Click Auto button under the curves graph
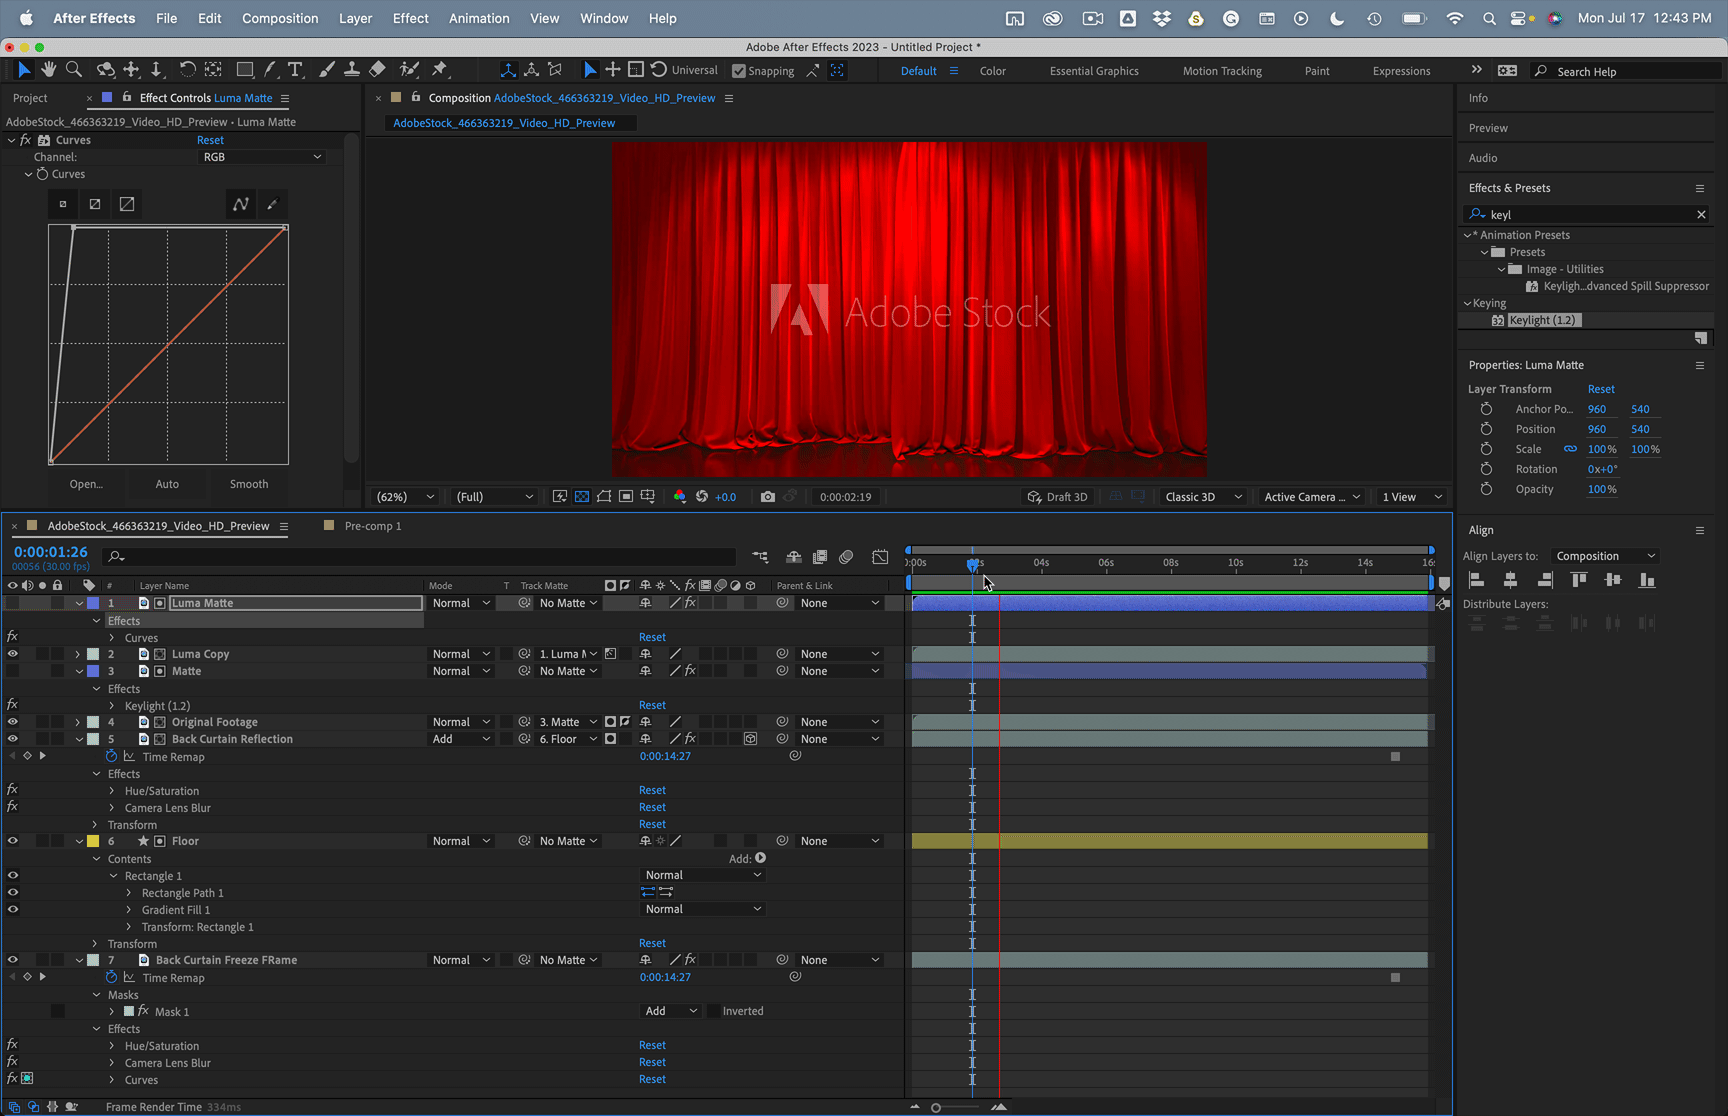Viewport: 1728px width, 1116px height. pyautogui.click(x=167, y=484)
